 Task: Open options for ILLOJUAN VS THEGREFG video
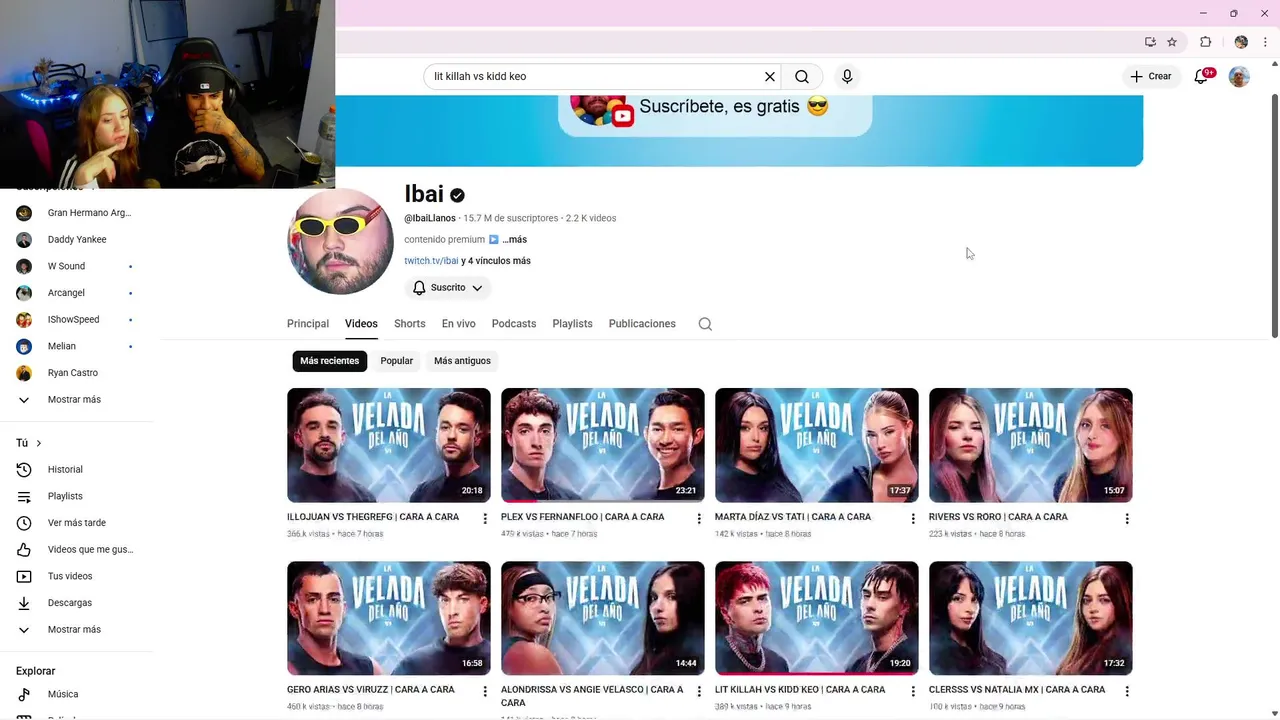(x=485, y=519)
